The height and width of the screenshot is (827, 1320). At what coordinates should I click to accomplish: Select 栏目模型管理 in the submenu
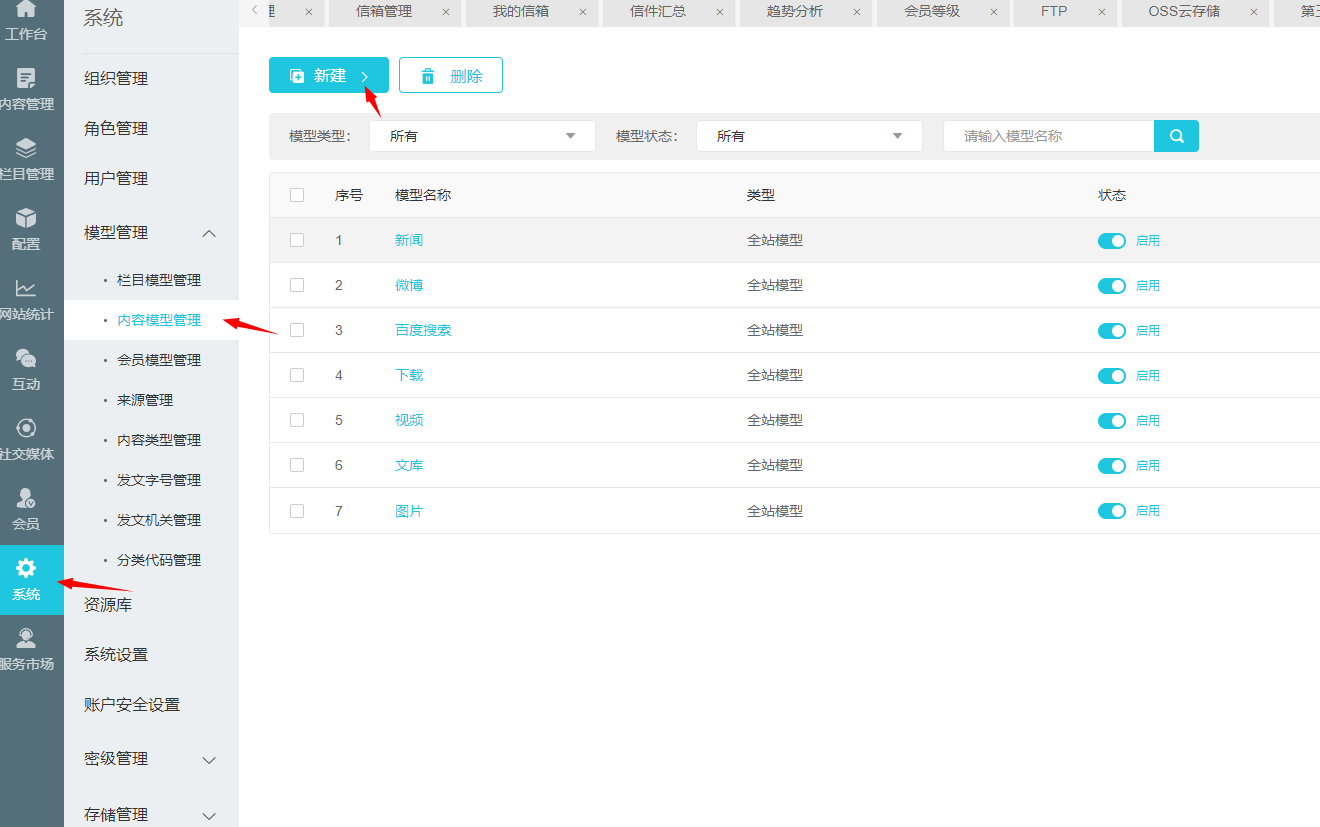pos(158,280)
